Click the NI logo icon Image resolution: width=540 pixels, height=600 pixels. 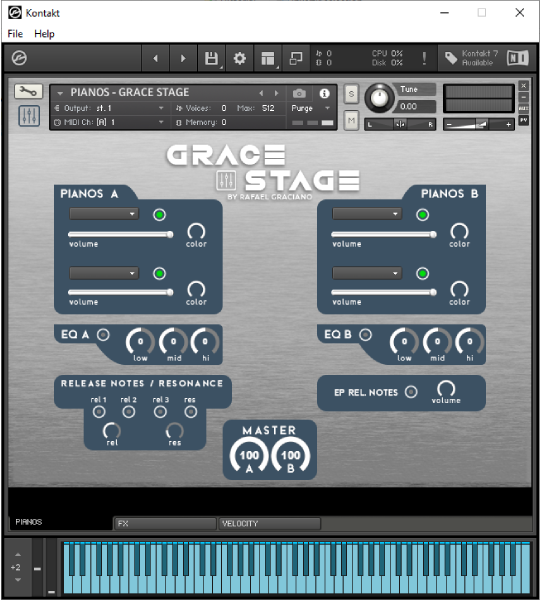click(517, 58)
